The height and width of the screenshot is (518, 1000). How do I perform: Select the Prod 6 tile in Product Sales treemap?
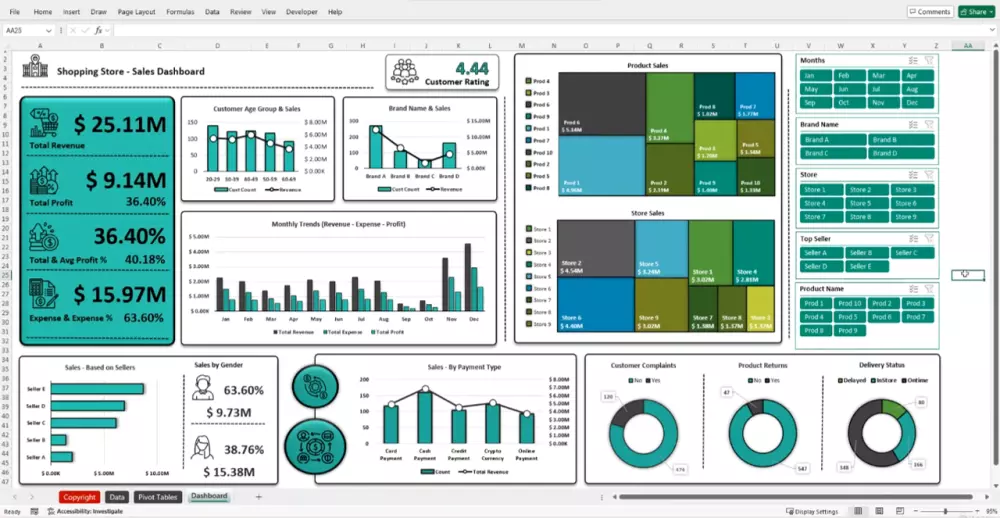coord(601,103)
